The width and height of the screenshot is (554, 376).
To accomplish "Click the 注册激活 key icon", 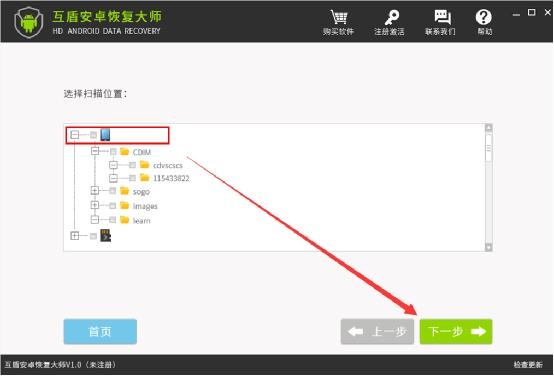I will 391,17.
